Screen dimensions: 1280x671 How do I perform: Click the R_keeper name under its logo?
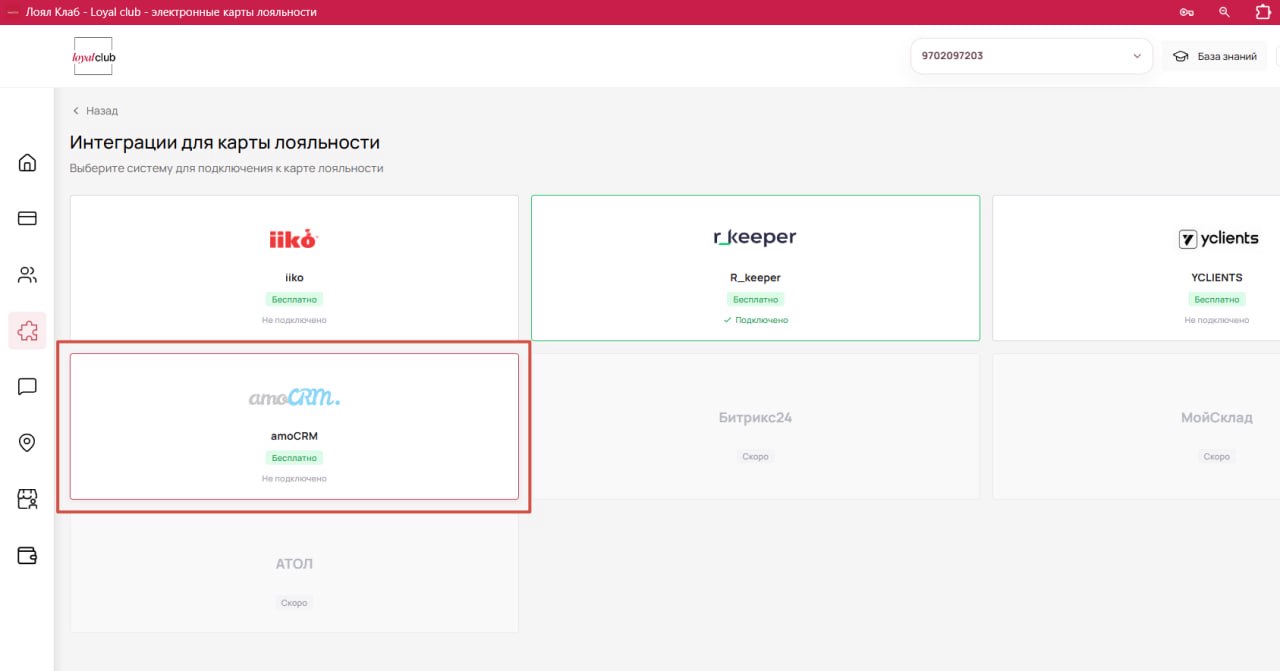(x=755, y=277)
